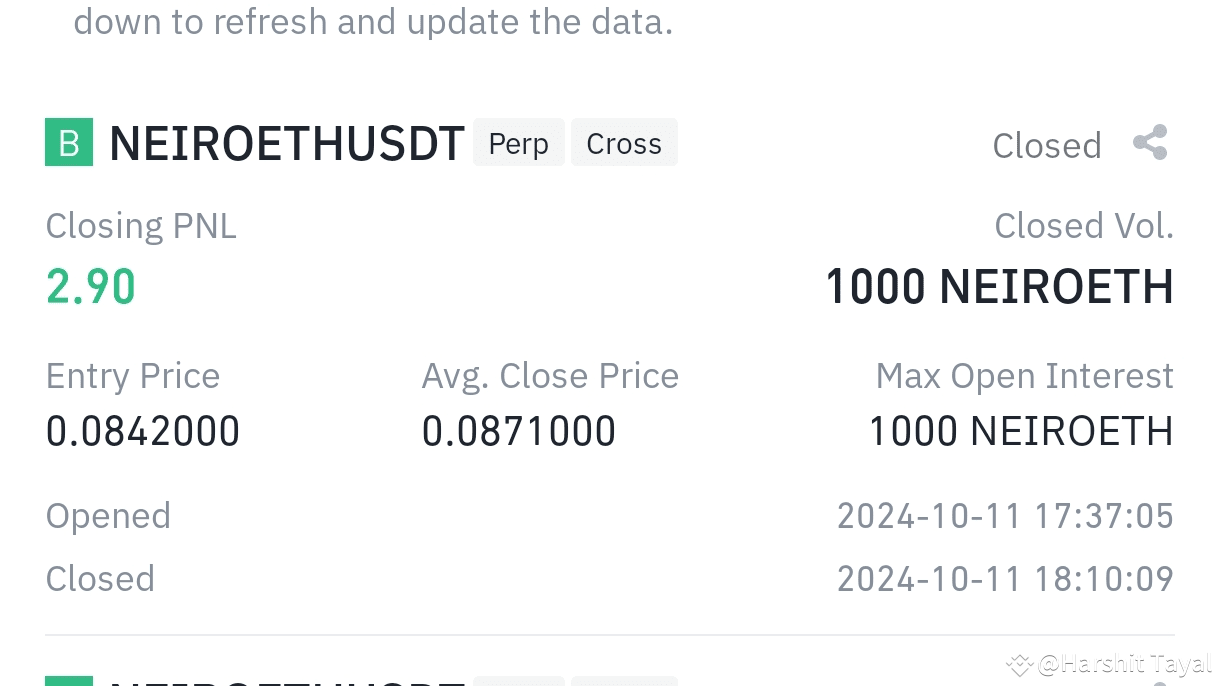Select the NEIROETHUSDT pair title

coord(287,142)
